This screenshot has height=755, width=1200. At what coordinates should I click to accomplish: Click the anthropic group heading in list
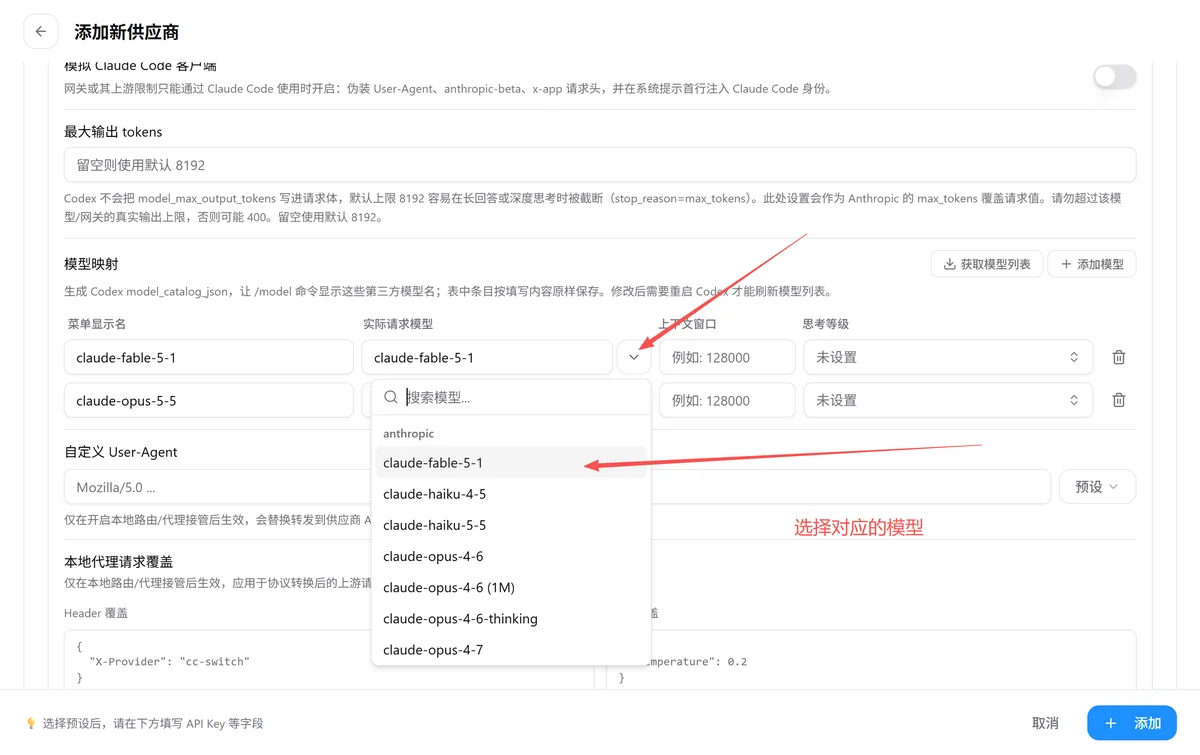(408, 433)
